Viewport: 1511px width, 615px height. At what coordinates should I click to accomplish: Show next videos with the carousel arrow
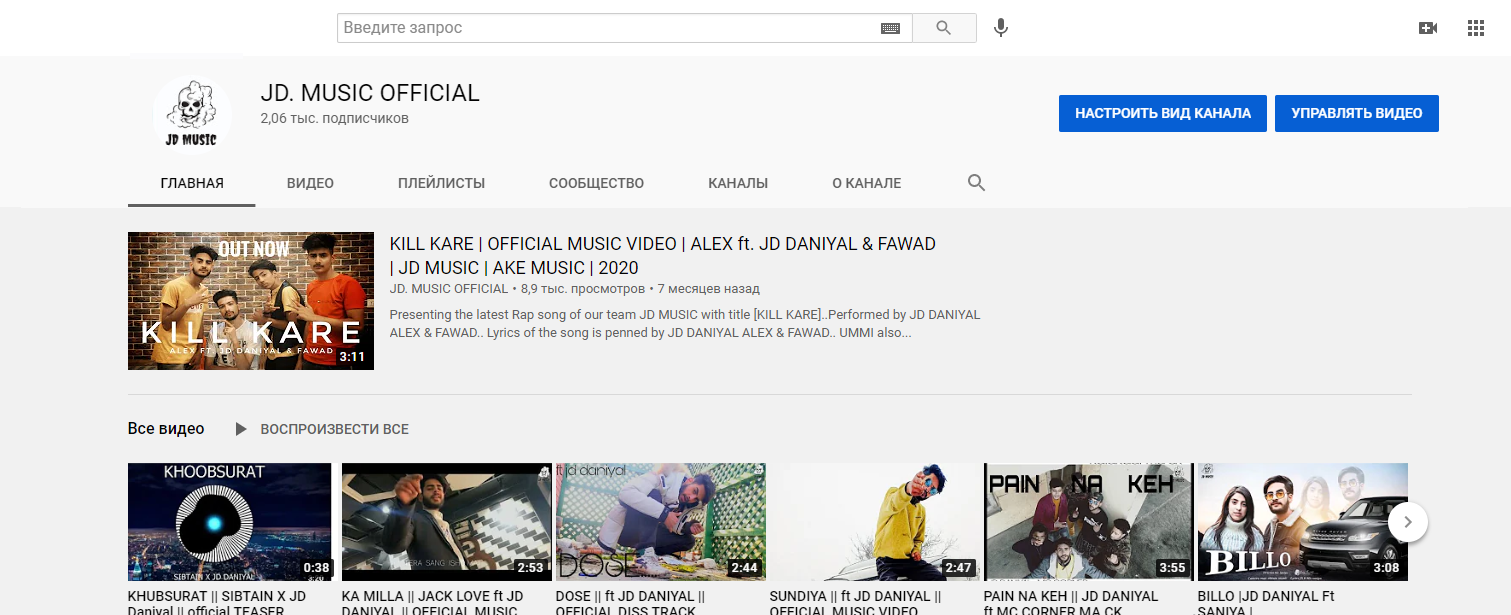1408,521
